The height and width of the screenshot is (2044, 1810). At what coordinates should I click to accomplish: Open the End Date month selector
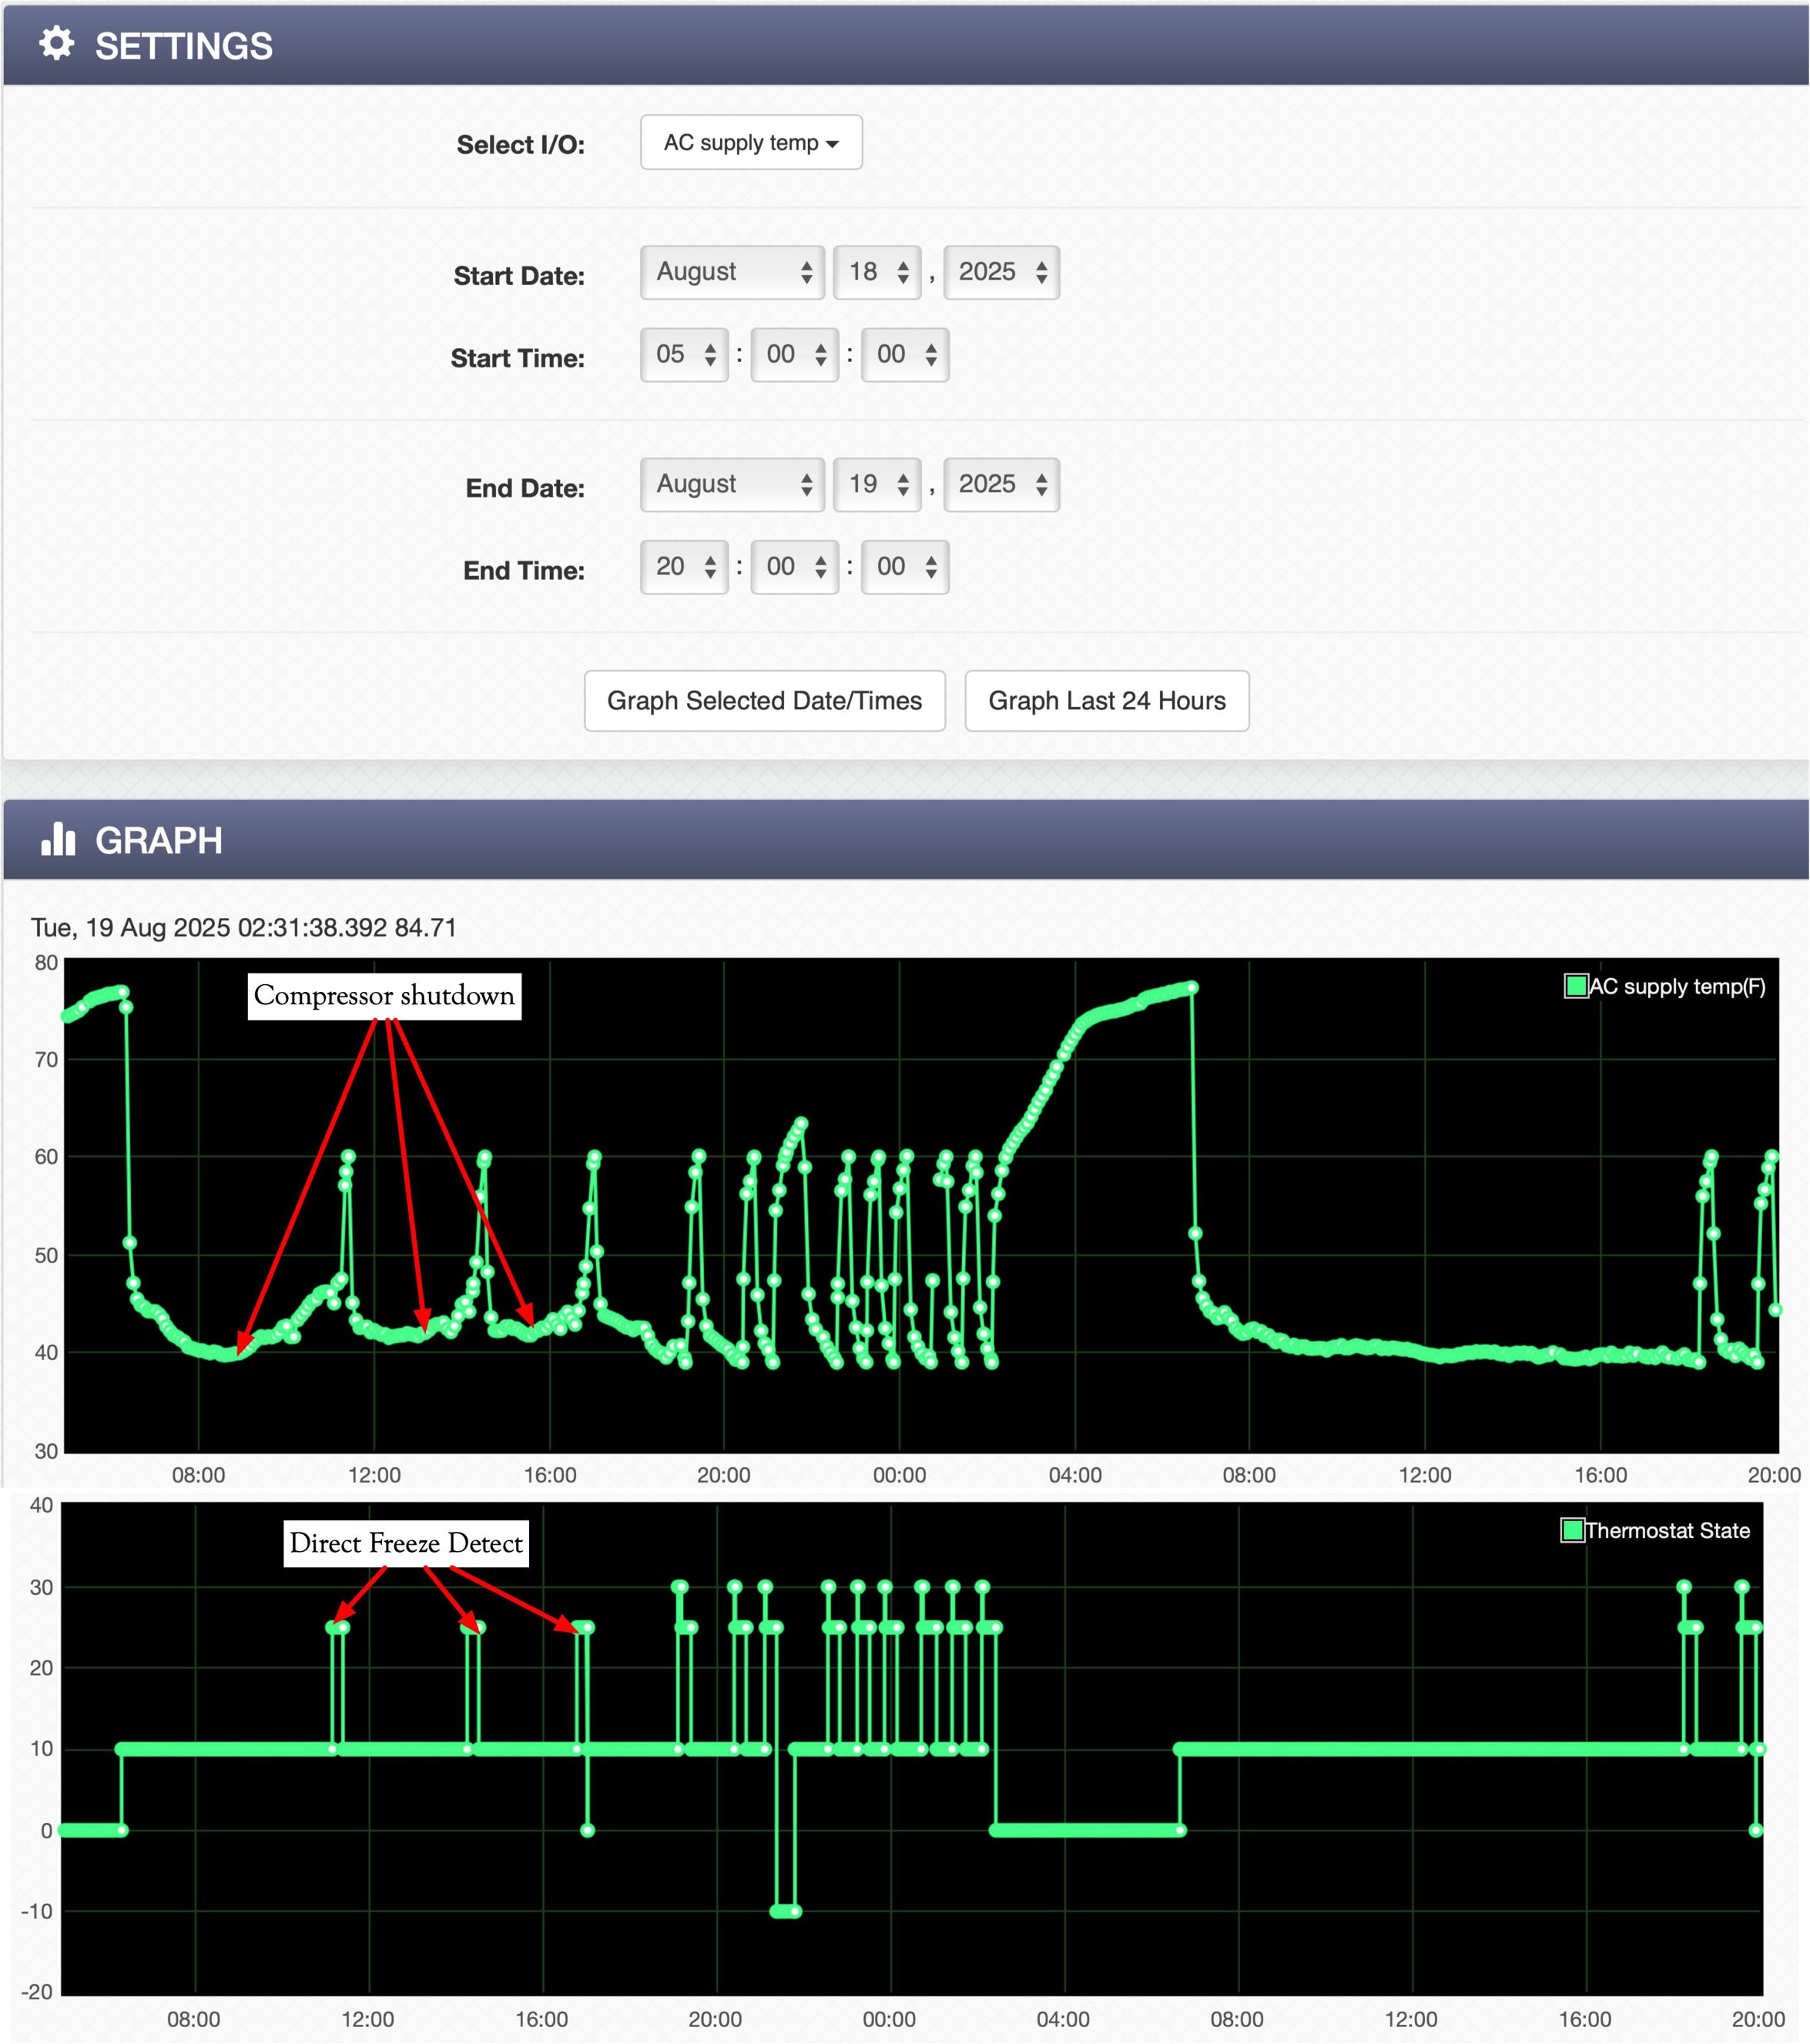coord(732,485)
